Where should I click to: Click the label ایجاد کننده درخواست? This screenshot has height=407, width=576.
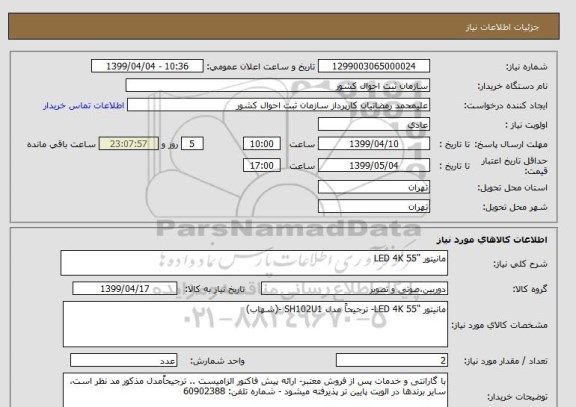(x=506, y=106)
